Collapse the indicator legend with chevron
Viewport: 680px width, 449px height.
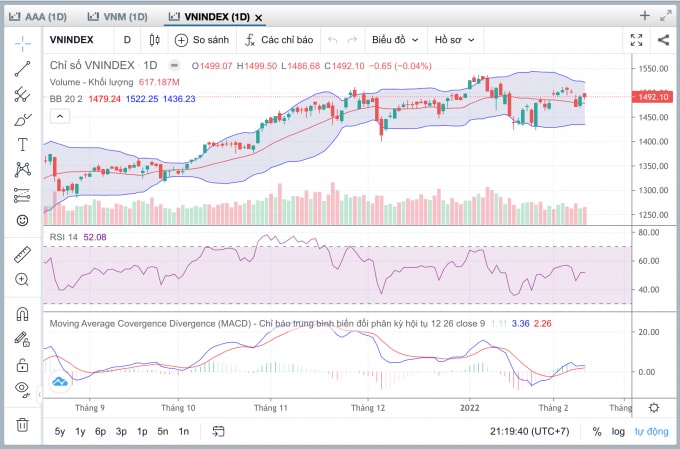point(60,116)
